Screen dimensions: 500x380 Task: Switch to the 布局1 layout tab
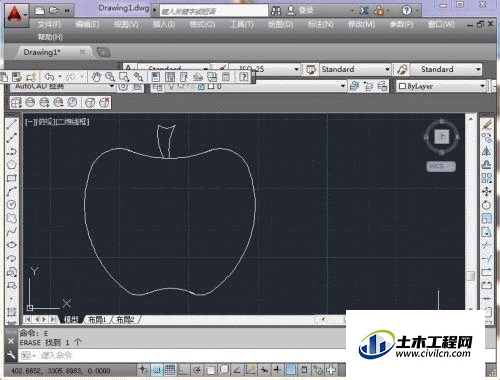click(97, 320)
